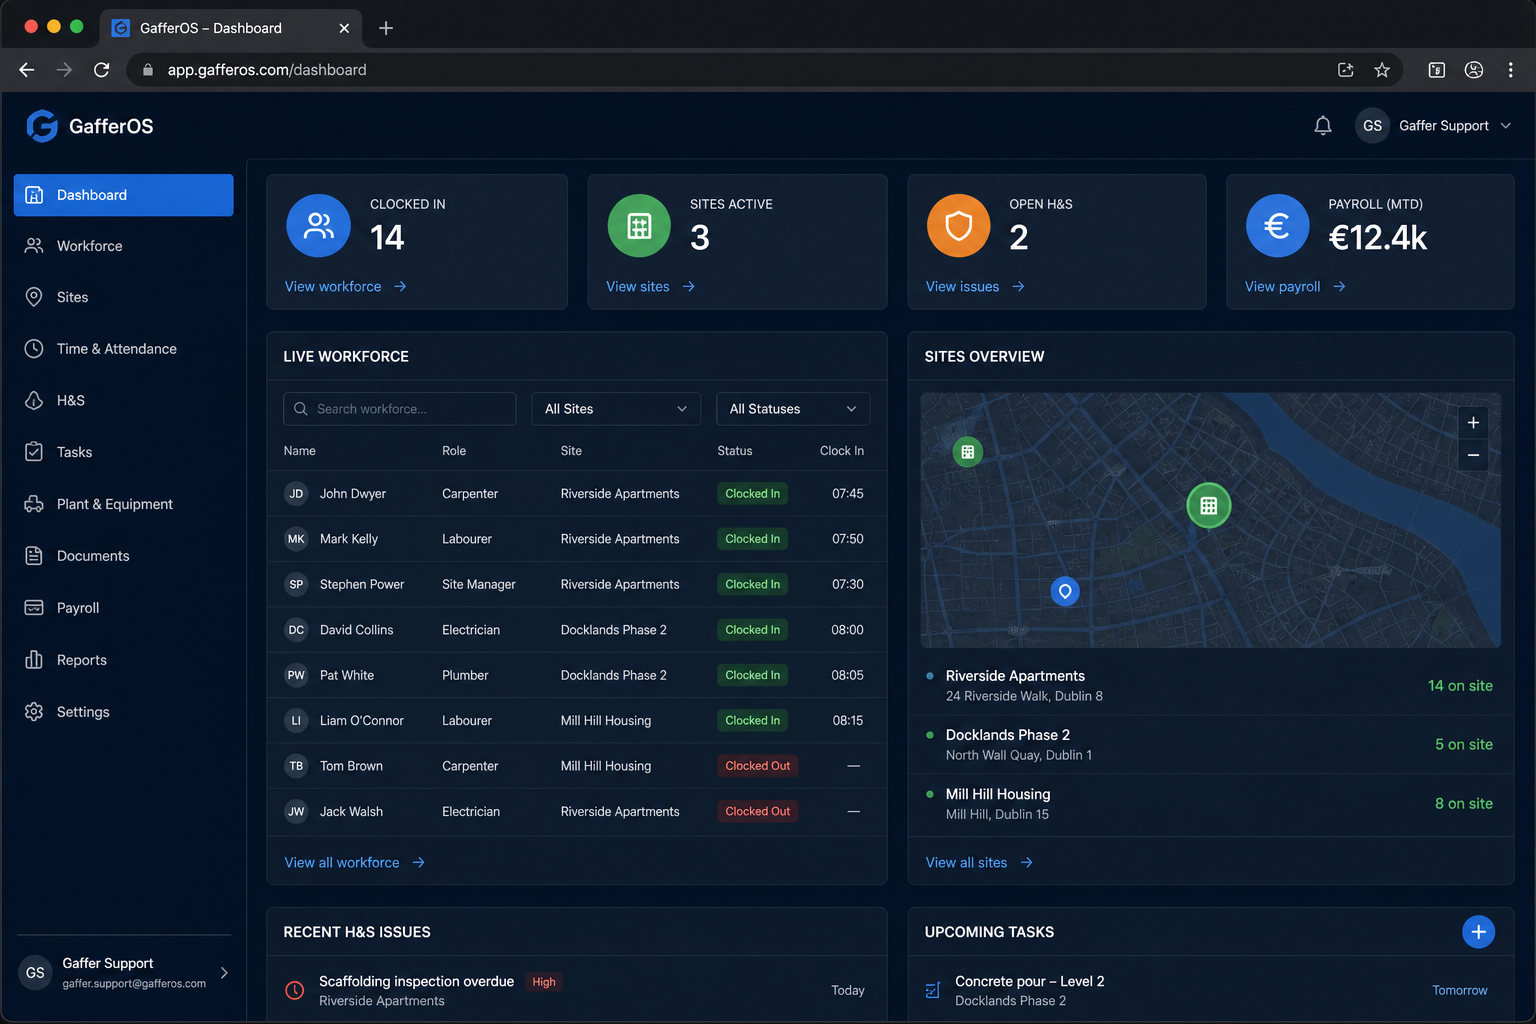The width and height of the screenshot is (1536, 1024).
Task: Open the notifications bell
Action: point(1323,126)
